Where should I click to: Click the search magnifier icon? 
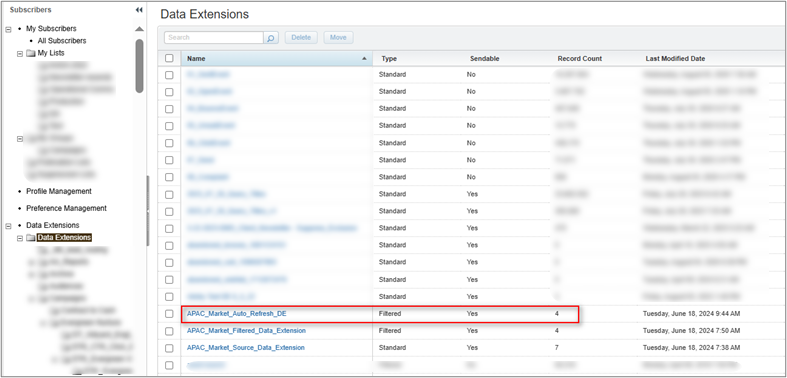[x=271, y=38]
